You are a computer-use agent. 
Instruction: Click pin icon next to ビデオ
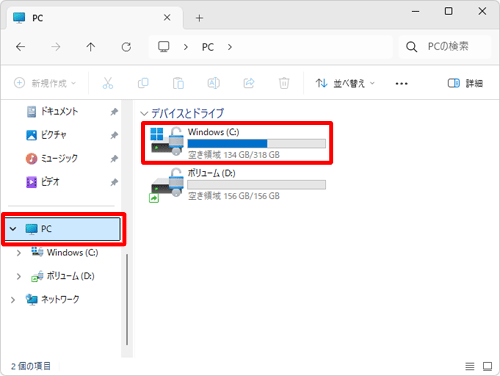coord(114,182)
